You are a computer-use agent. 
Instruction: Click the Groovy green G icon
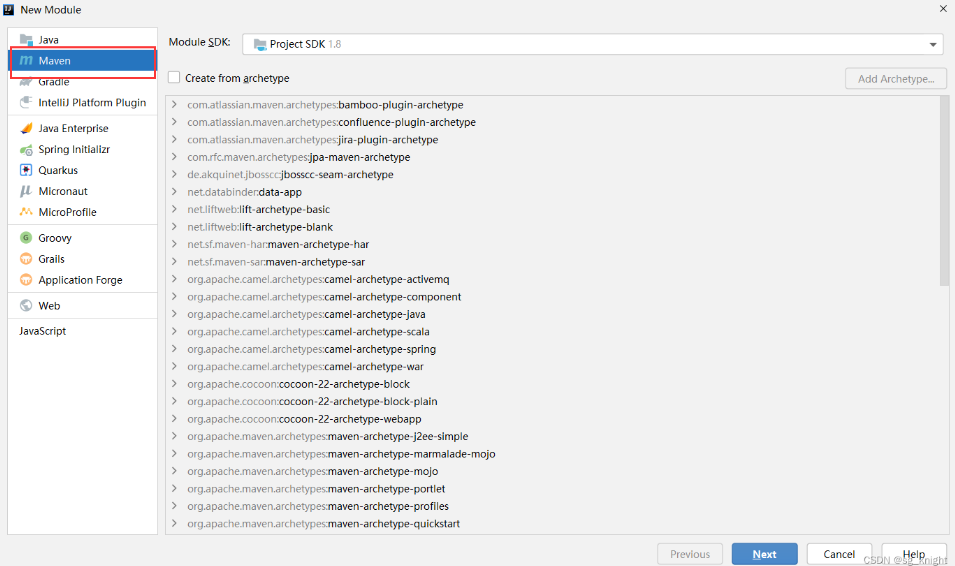26,238
